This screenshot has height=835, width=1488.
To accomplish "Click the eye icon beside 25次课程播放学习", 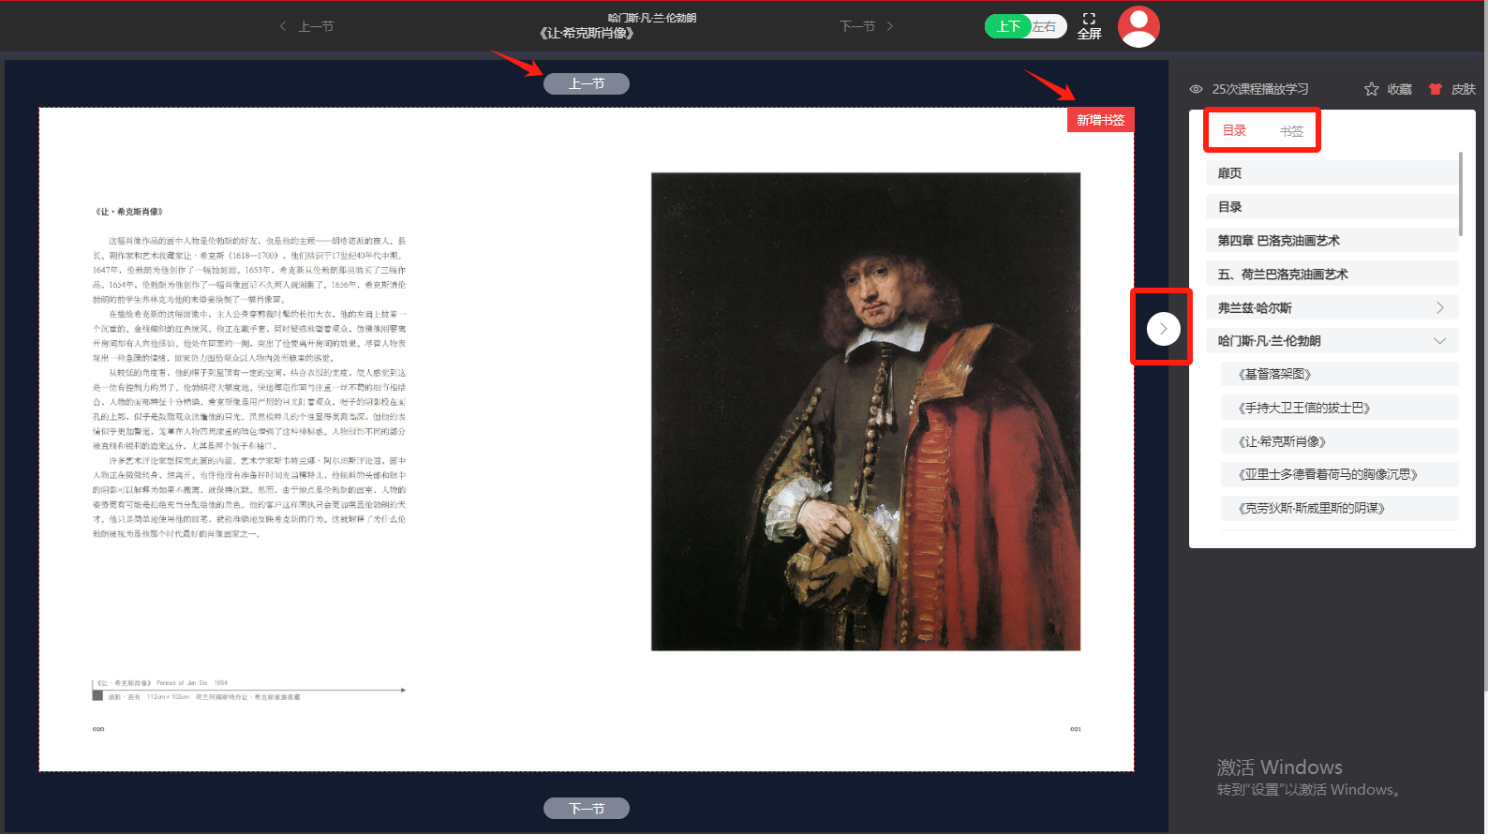I will tap(1195, 89).
